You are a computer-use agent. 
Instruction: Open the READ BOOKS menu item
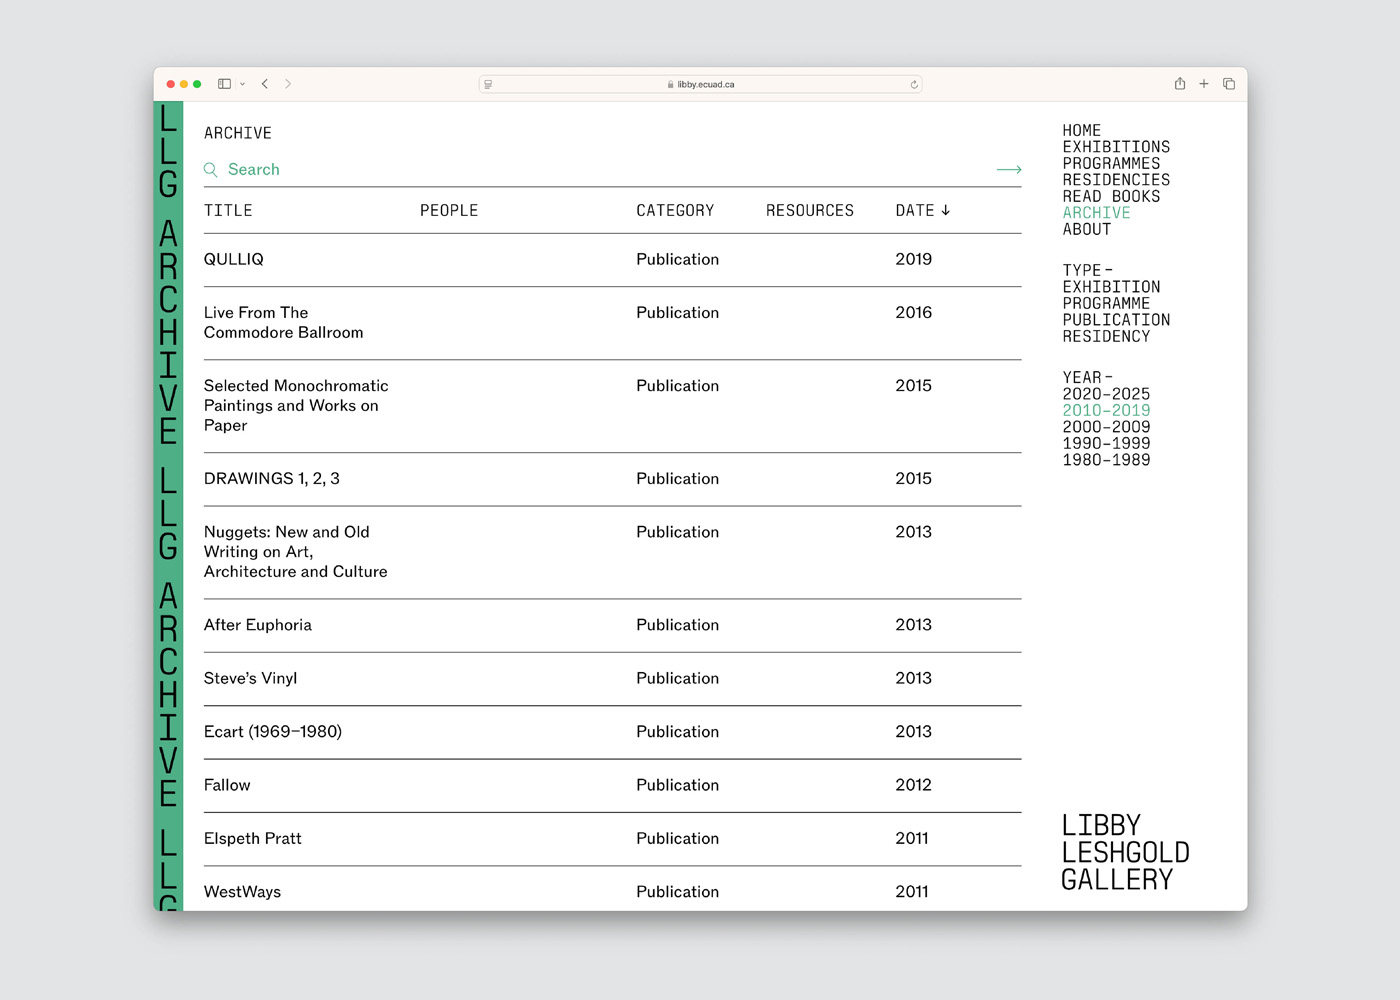point(1111,197)
